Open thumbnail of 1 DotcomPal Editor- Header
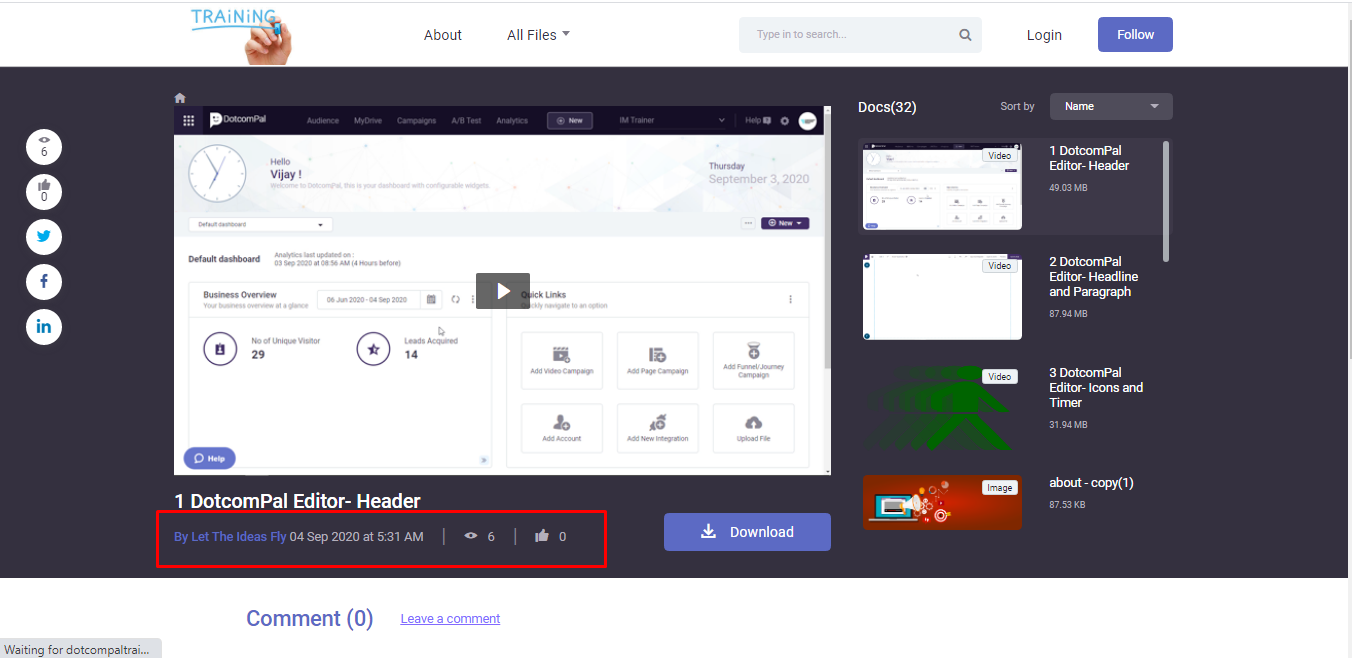 942,186
